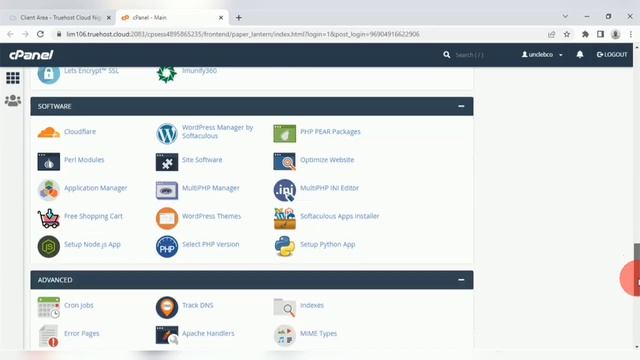Viewport: 640px width, 360px height.
Task: Click the site lock security icon
Action: [x=59, y=34]
